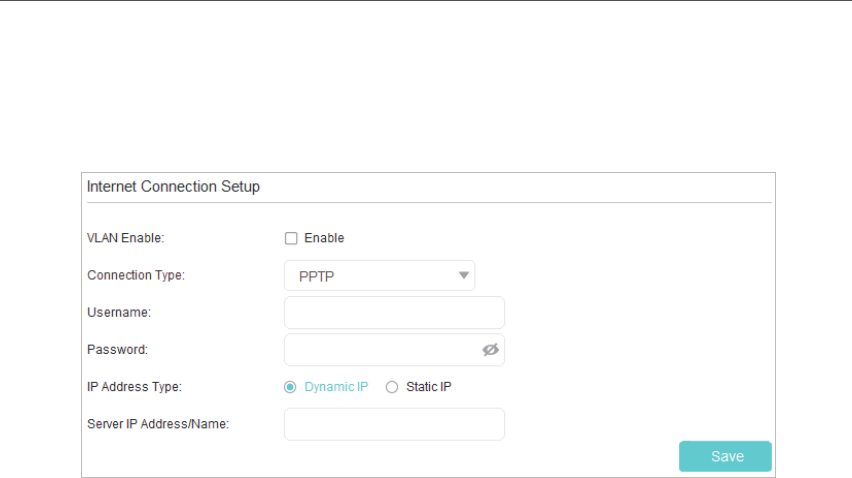
Task: Focus the Username input field
Action: coord(394,312)
